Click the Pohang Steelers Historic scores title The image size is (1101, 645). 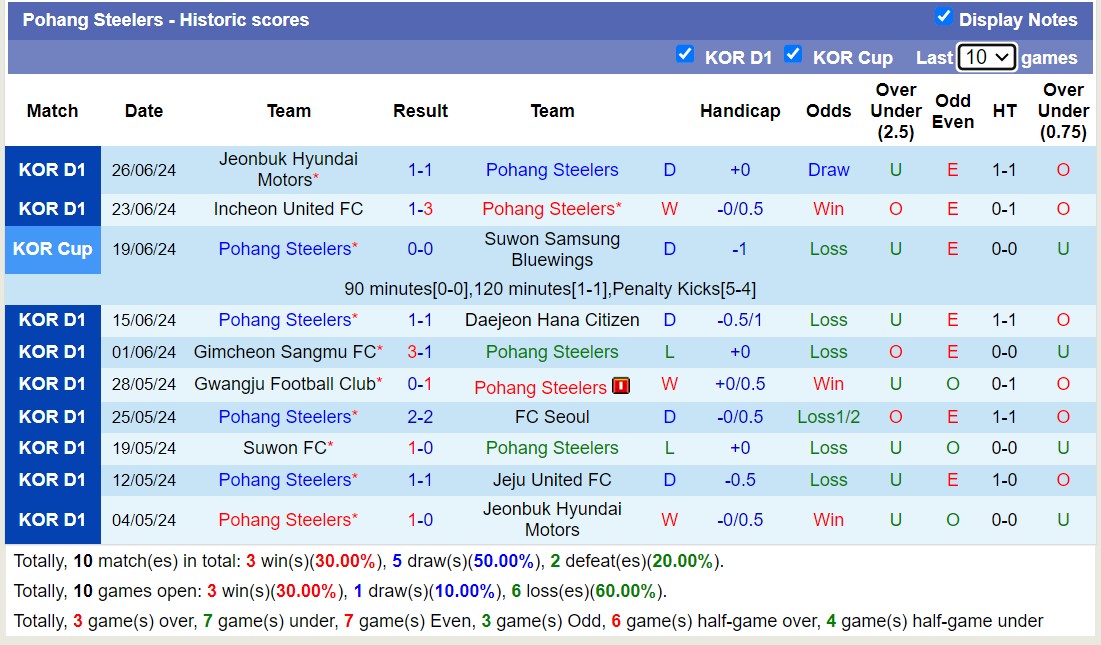click(166, 19)
